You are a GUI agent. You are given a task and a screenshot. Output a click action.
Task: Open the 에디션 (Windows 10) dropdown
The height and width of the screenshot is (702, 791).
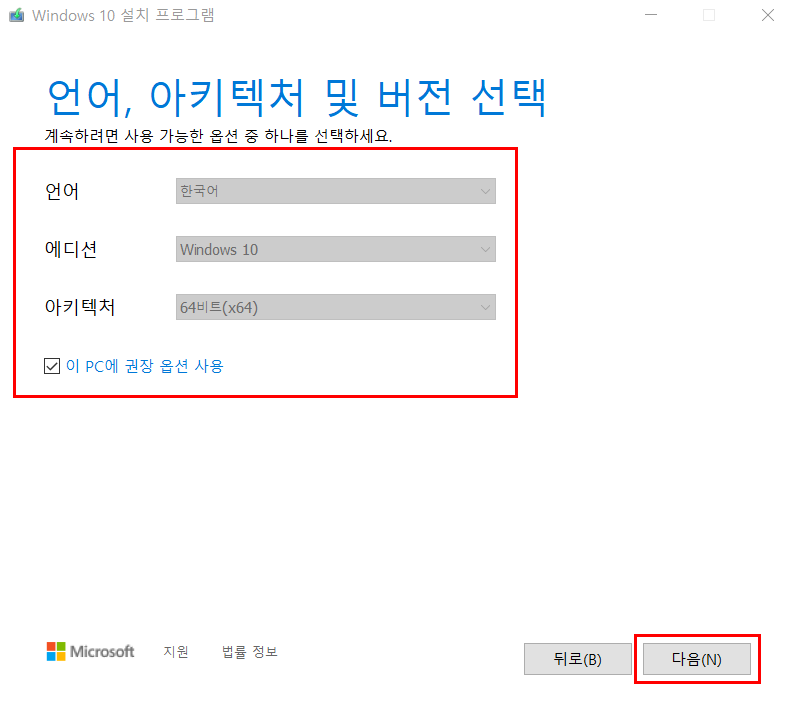point(335,249)
